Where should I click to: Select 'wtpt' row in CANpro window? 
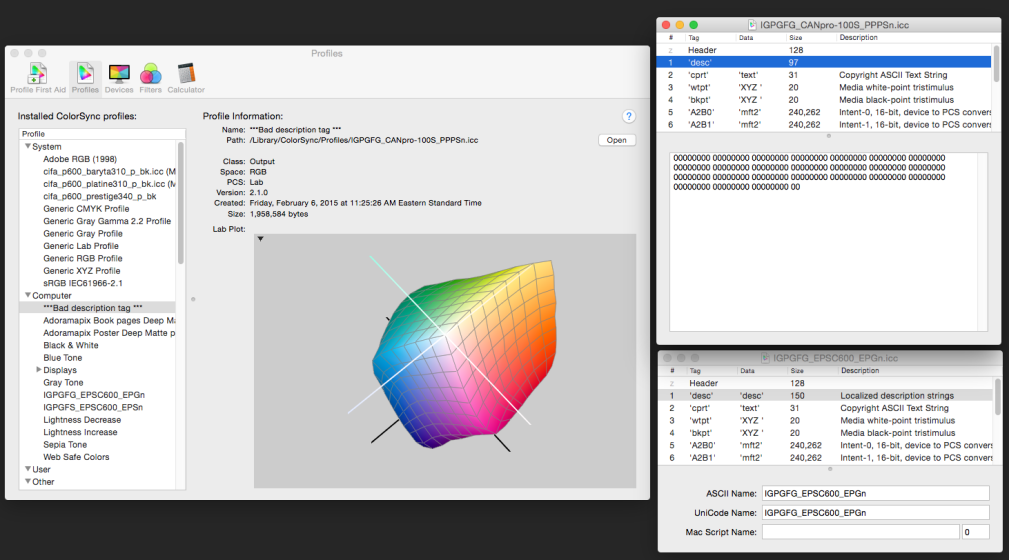824,88
